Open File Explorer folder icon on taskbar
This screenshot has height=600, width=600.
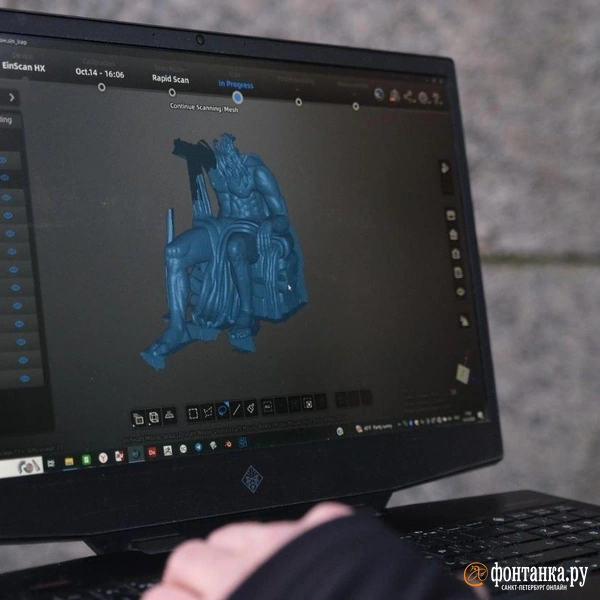69,461
